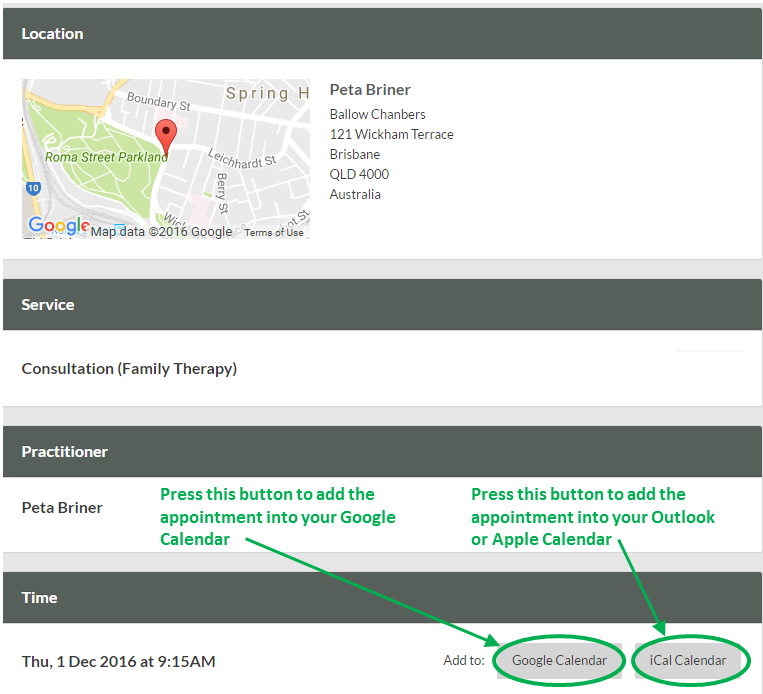Select the Consultation (Family Therapy) service text

coord(129,369)
